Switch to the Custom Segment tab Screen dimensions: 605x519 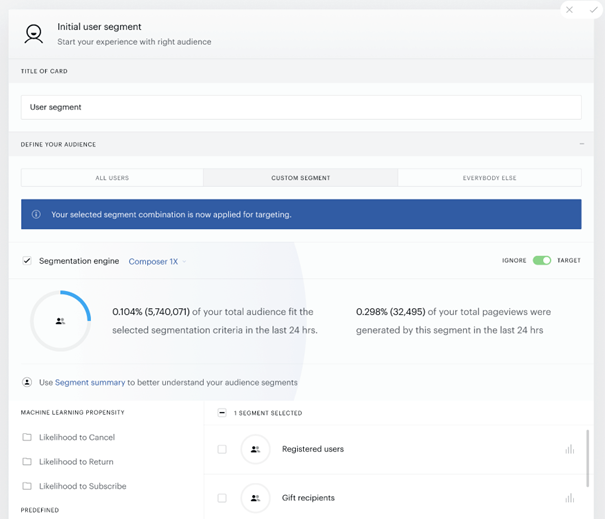pos(301,178)
